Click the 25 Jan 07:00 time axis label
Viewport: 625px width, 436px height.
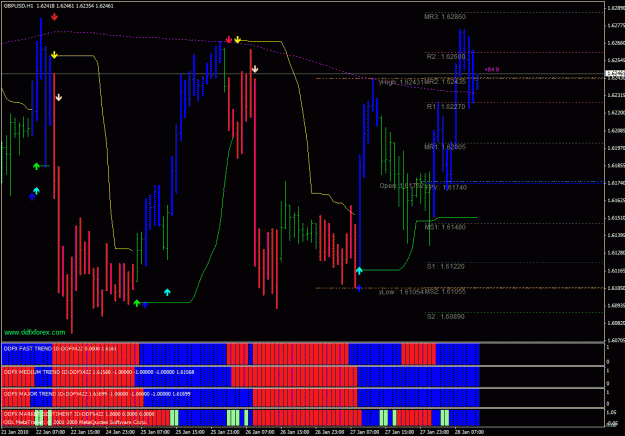click(155, 432)
